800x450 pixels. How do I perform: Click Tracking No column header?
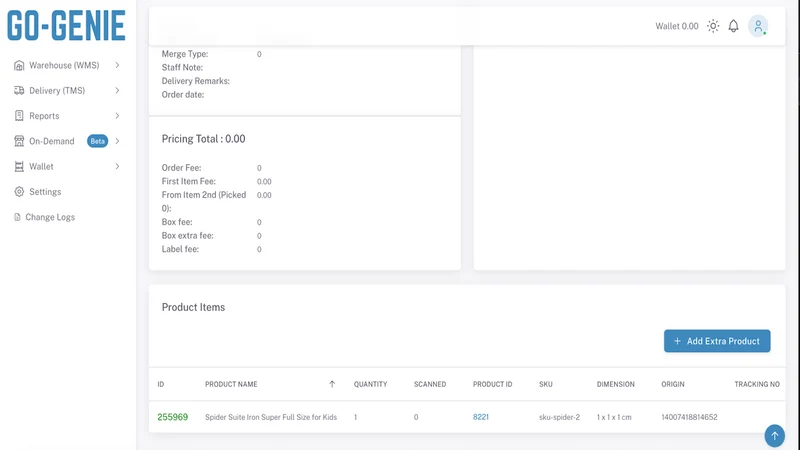[757, 384]
